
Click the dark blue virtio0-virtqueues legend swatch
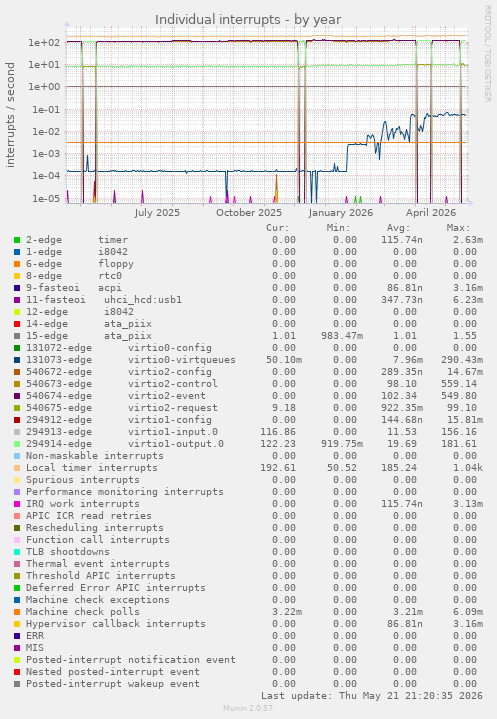(17, 360)
